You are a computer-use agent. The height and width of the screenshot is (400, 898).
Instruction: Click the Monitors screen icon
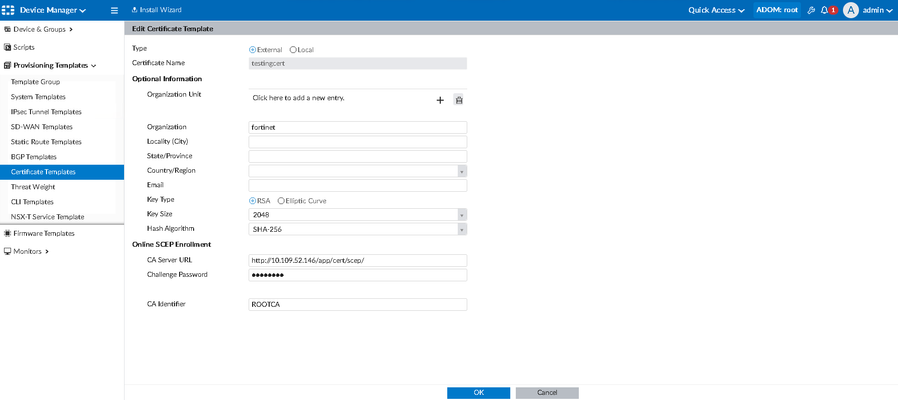pyautogui.click(x=7, y=251)
